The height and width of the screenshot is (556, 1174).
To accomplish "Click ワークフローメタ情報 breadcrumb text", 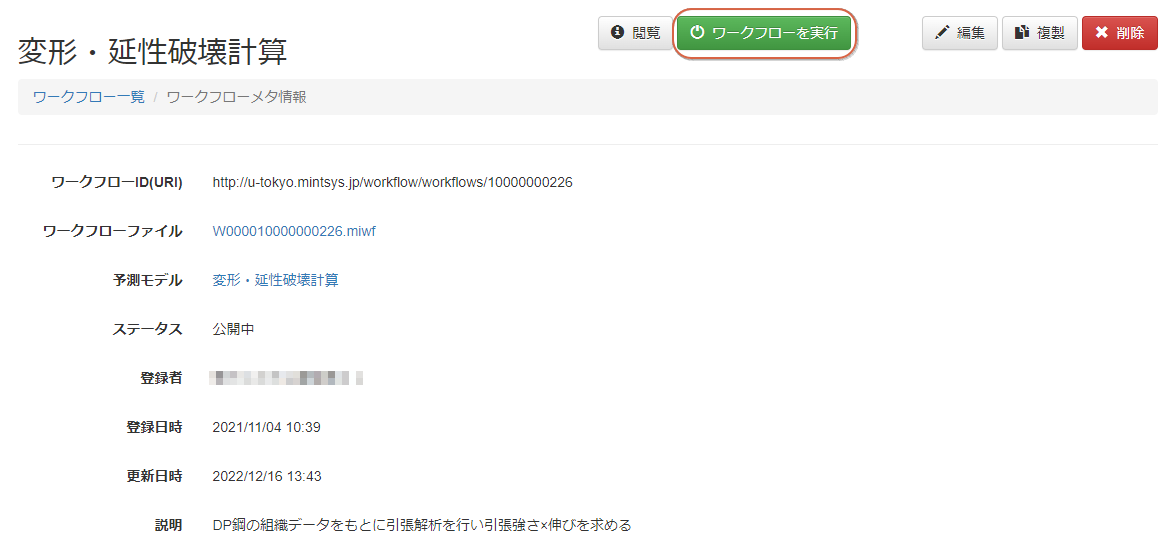I will coord(236,97).
